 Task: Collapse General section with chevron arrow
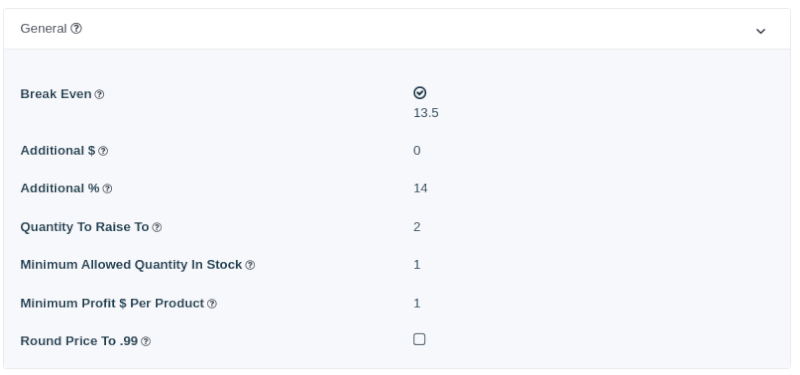pos(760,31)
